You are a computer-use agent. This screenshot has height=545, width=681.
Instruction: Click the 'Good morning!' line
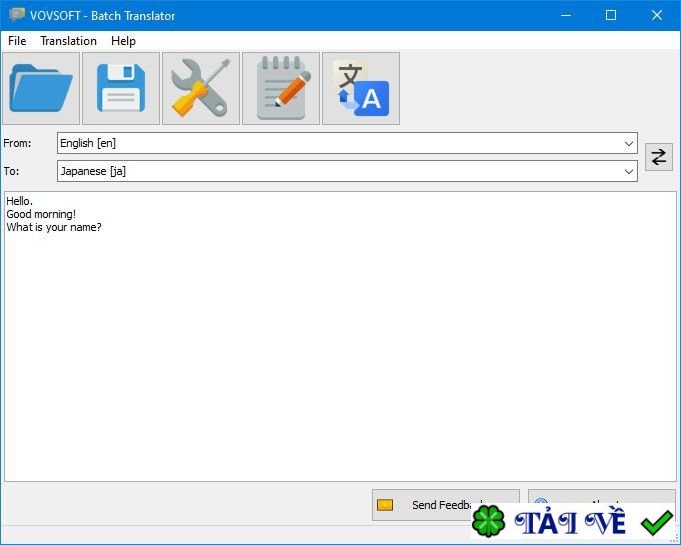tap(41, 214)
